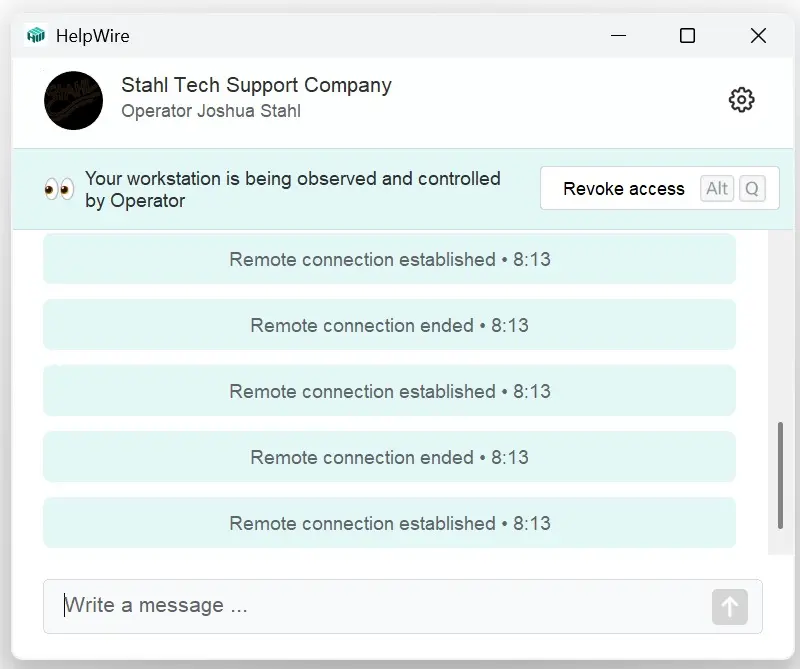This screenshot has height=669, width=800.
Task: Click the chat history scrollbar thumb
Action: 780,475
